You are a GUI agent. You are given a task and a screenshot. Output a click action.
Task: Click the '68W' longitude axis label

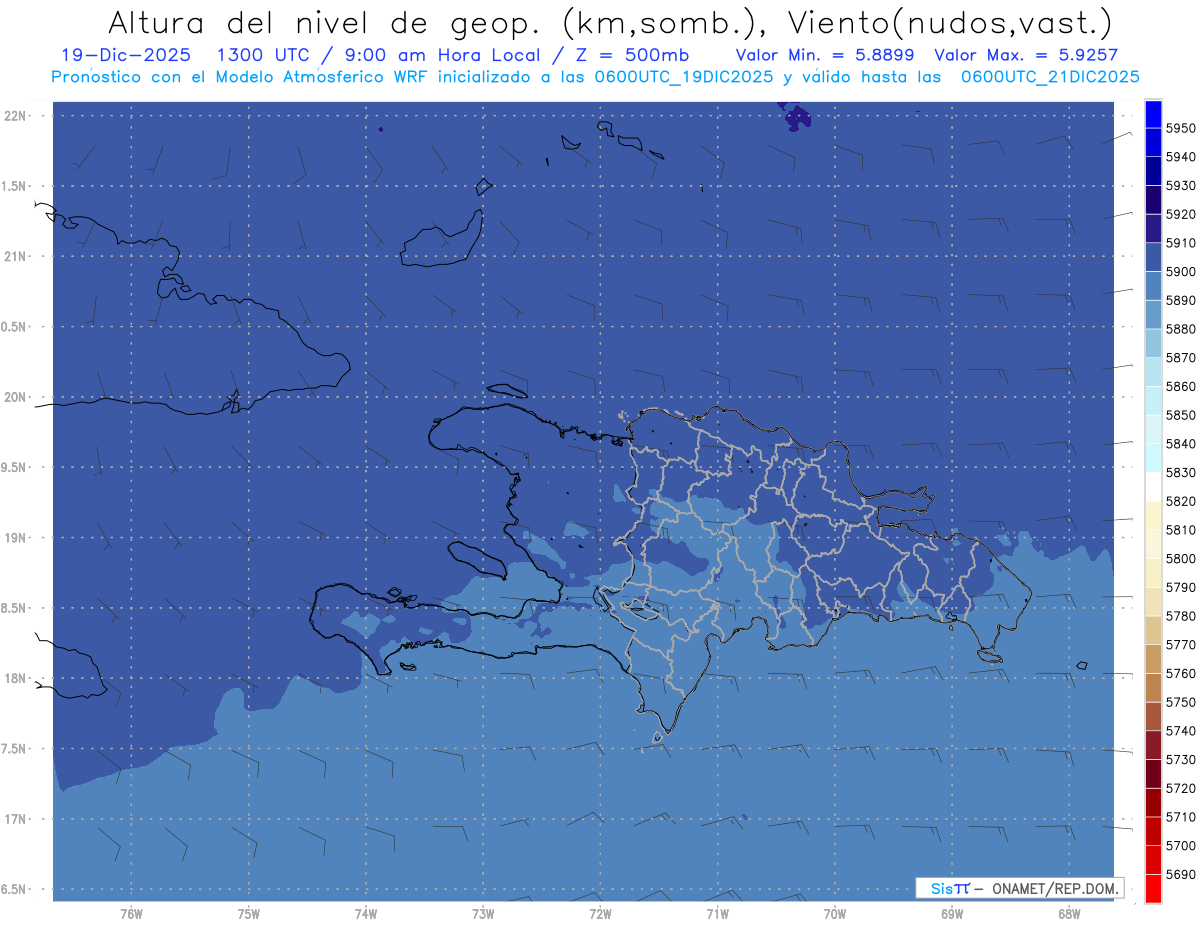click(1069, 914)
